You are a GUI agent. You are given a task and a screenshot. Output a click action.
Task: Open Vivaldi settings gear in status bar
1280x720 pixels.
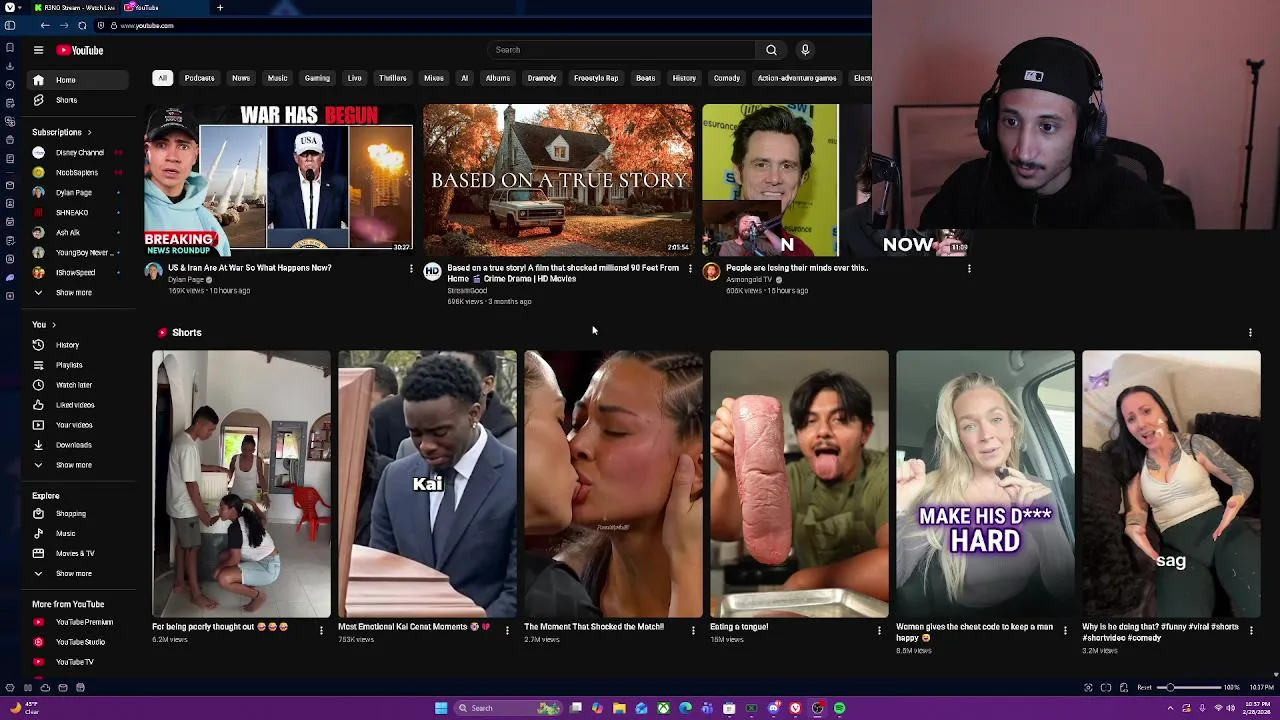10,688
